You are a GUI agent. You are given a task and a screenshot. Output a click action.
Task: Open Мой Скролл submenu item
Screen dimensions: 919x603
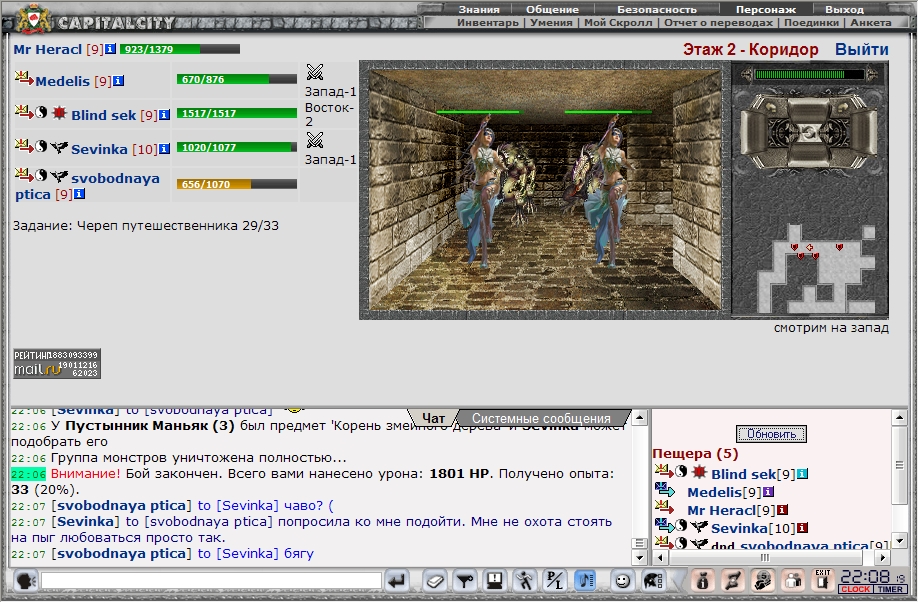tap(618, 23)
